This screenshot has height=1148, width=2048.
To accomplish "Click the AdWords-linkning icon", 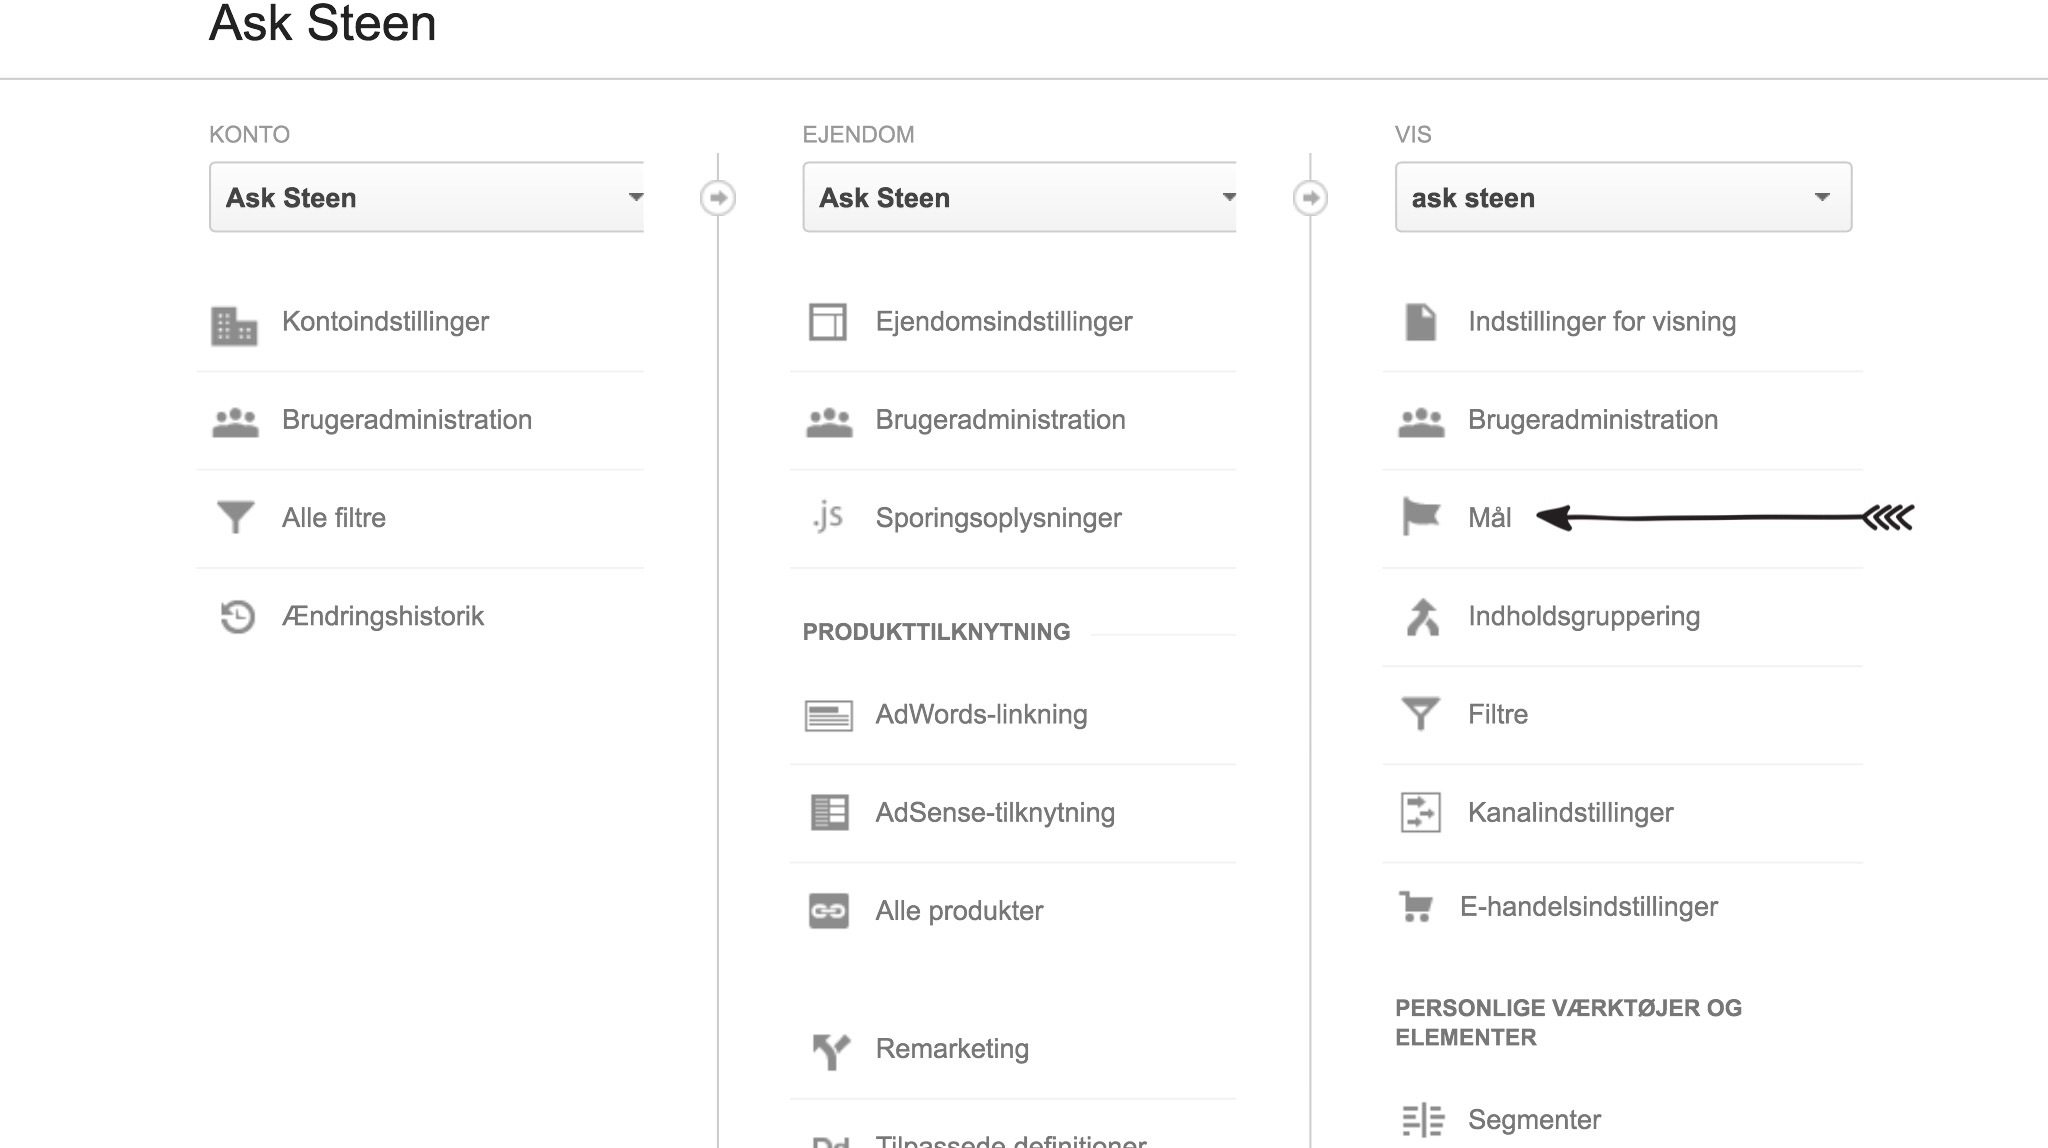I will pyautogui.click(x=829, y=716).
